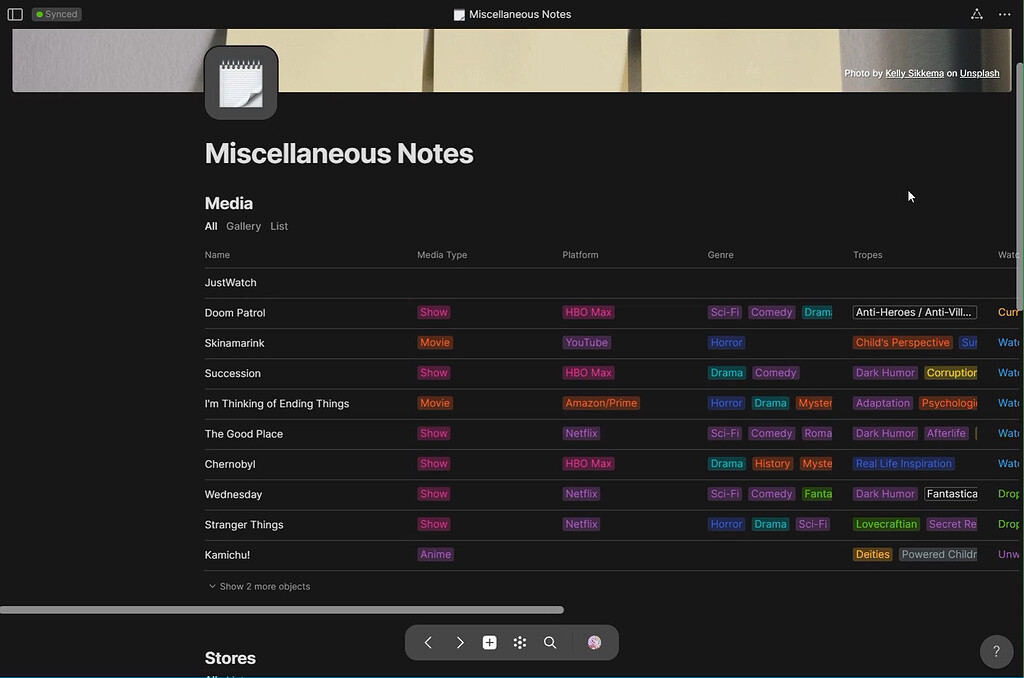
Task: Switch to the Gallery view tab
Action: pos(243,226)
